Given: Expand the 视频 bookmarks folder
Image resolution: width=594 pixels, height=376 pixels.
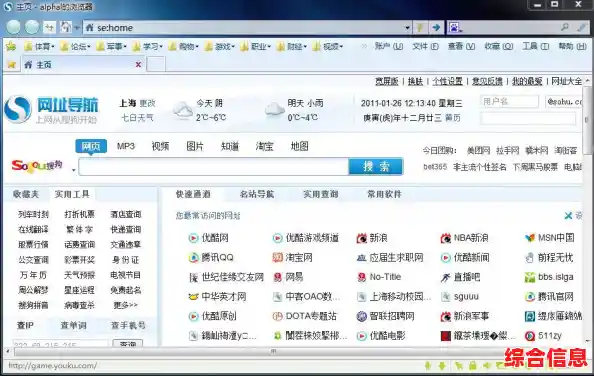Looking at the screenshot, I should pos(327,47).
